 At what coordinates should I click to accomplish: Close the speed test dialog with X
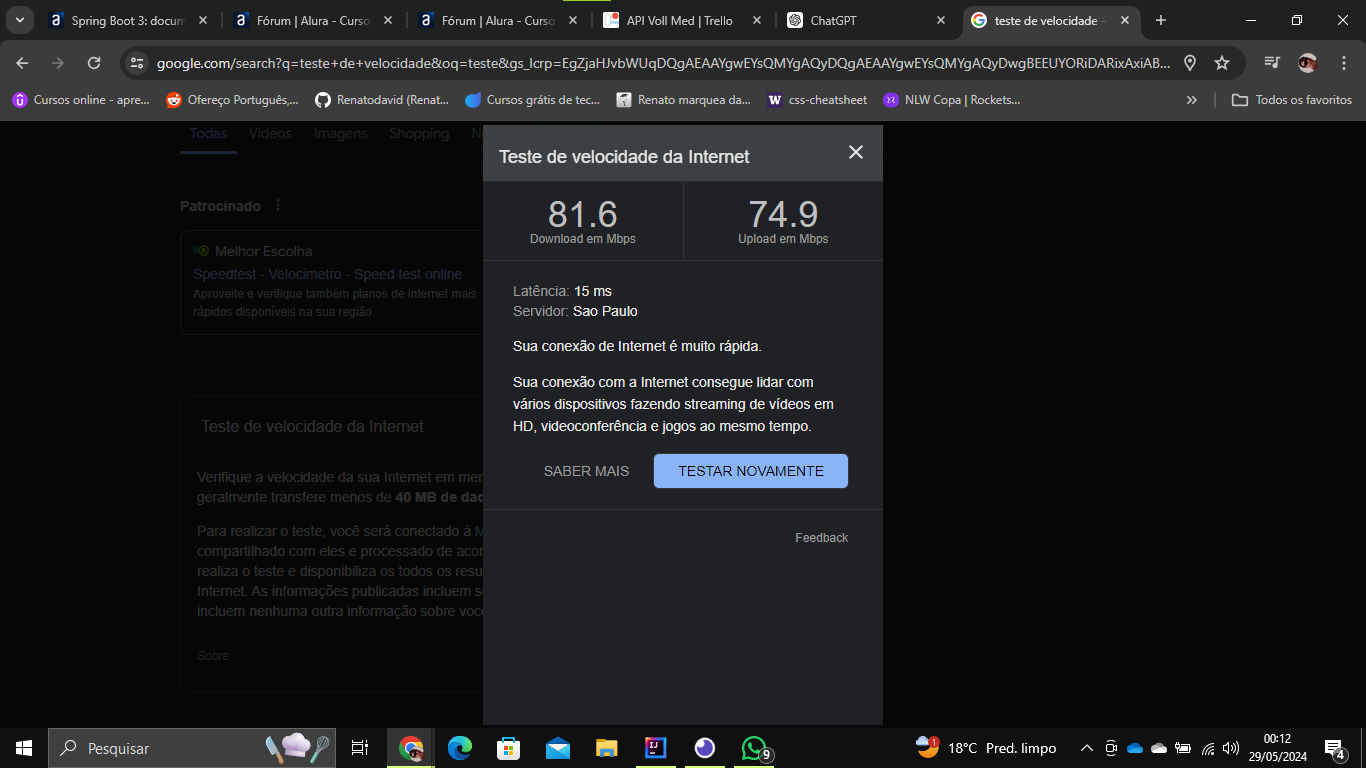tap(855, 152)
